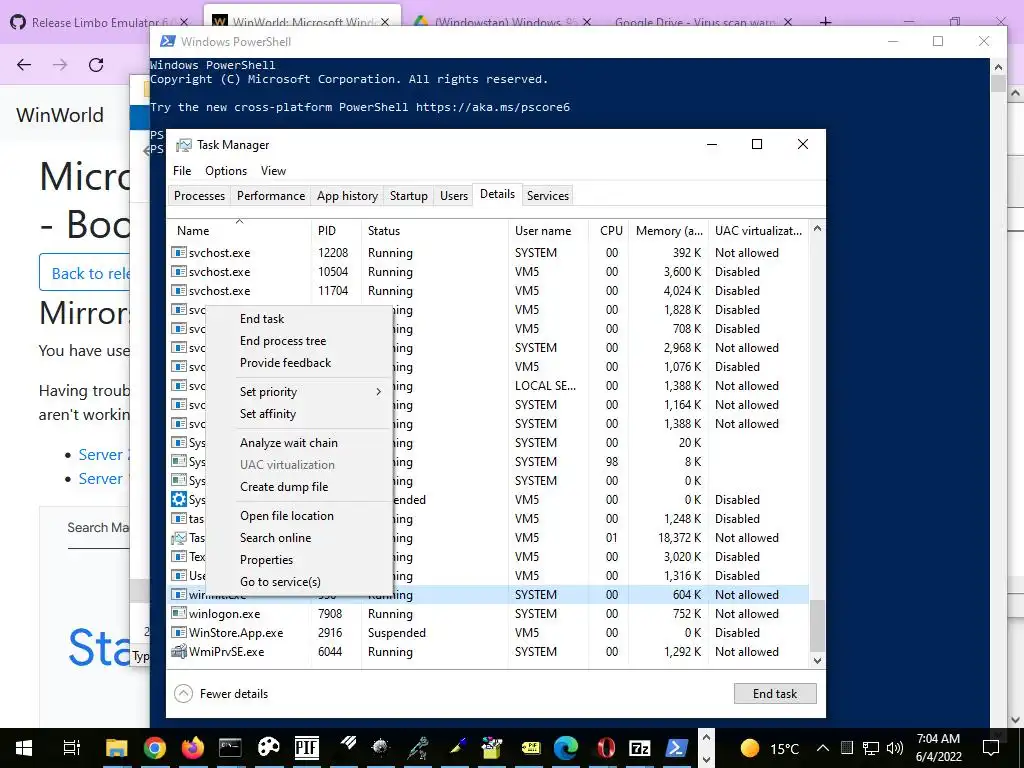Screen dimensions: 1024x768
Task: Click the WinStore.App.exe process icon
Action: click(x=178, y=632)
